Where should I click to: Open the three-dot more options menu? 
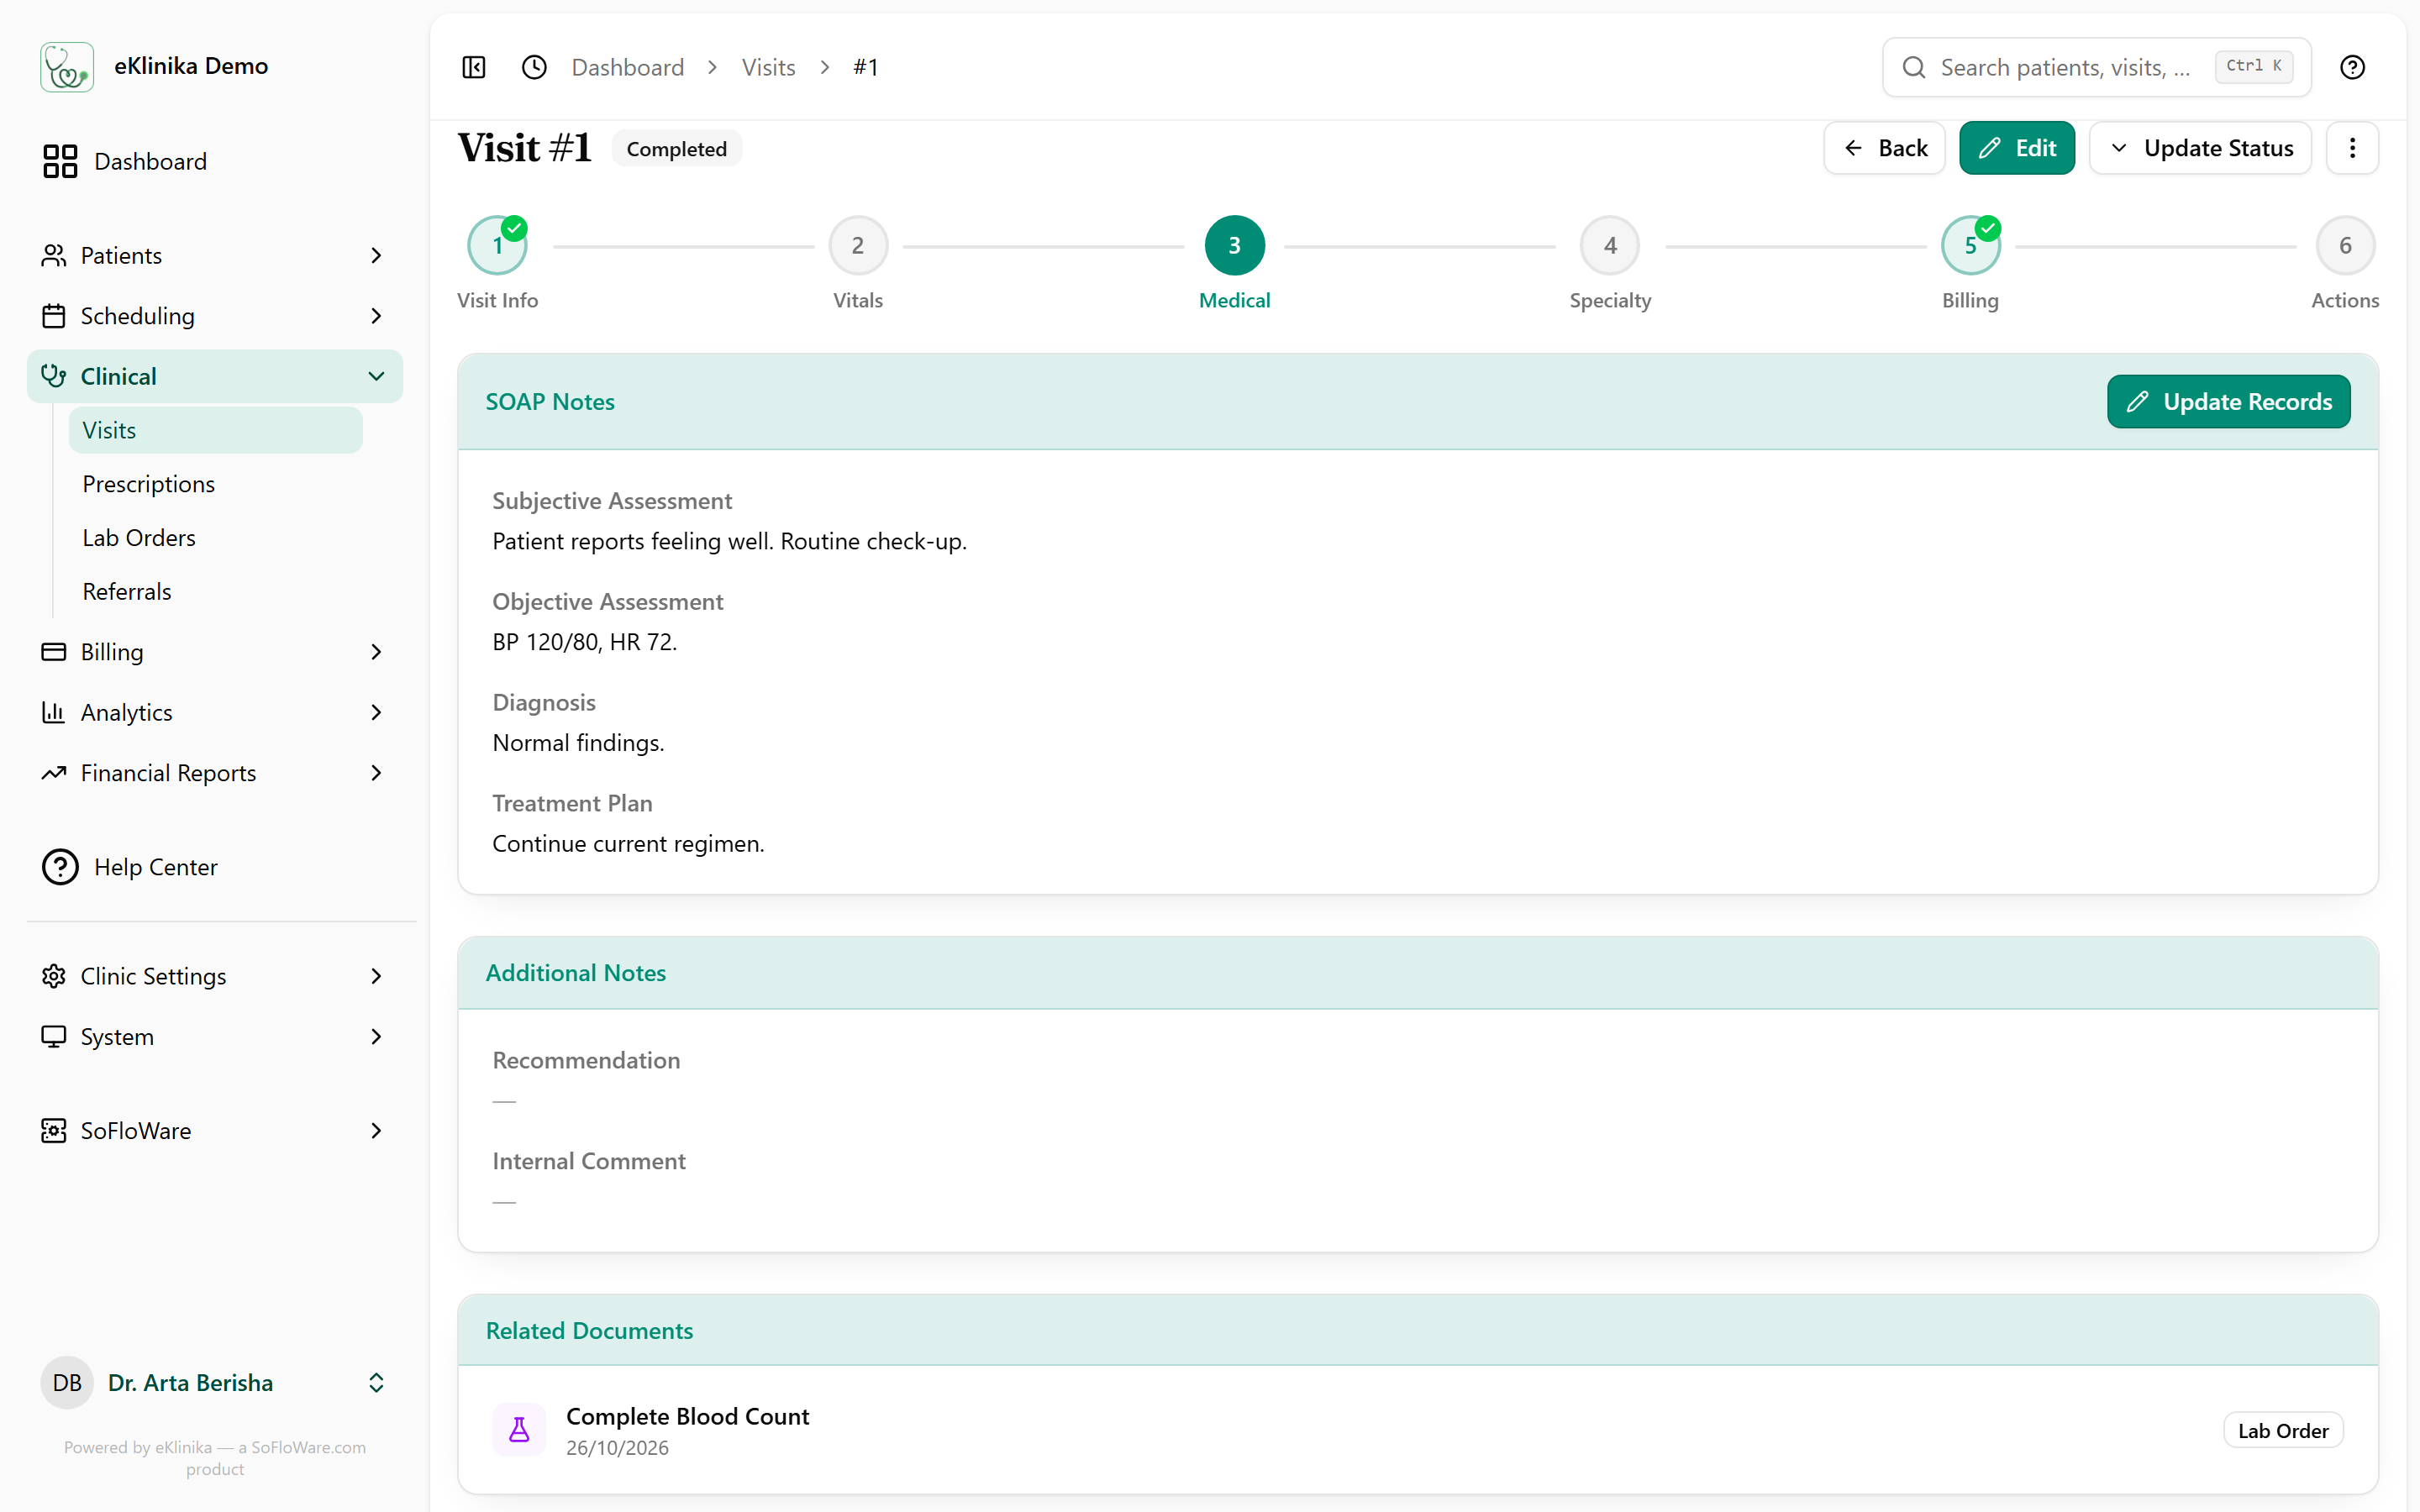(x=2352, y=148)
